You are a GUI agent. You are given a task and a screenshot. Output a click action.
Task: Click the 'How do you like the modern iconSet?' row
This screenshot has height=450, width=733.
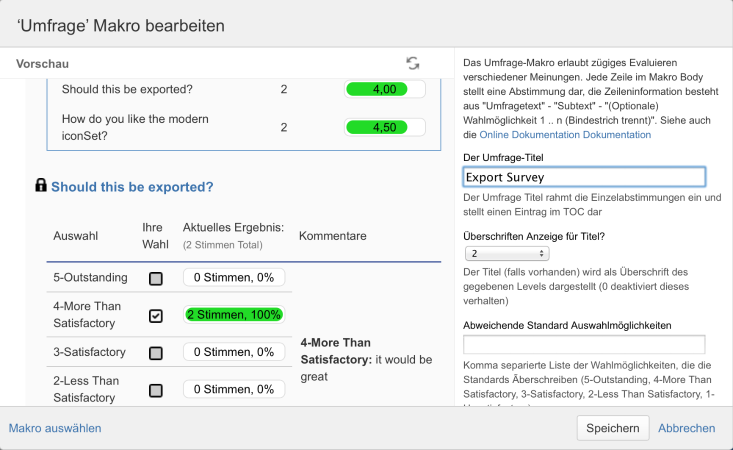(x=135, y=127)
